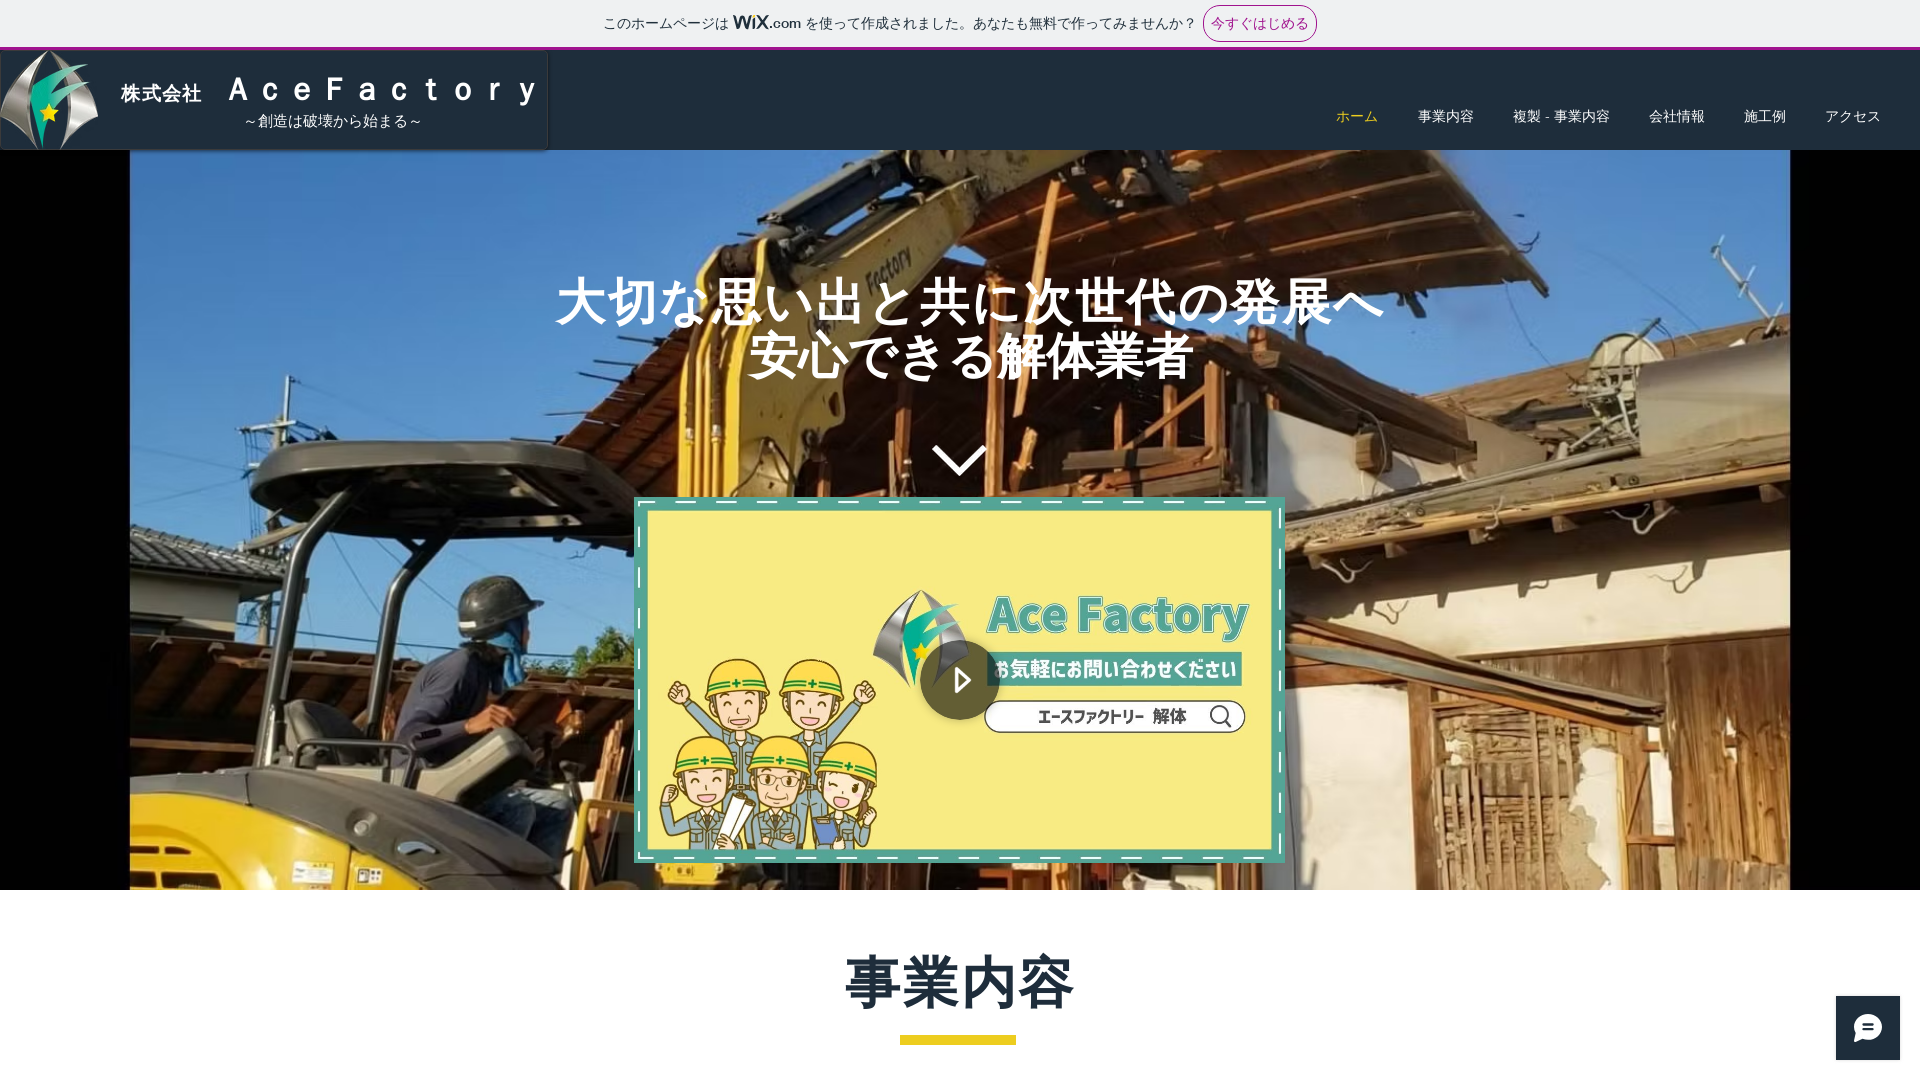This screenshot has height=1080, width=1920.
Task: Click the お気軽にお問い合わせください banner
Action: [1113, 668]
